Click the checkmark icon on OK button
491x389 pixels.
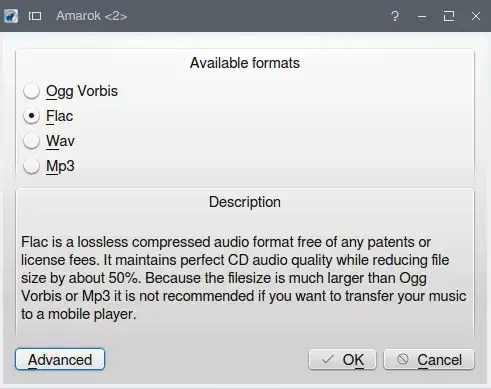(x=327, y=359)
